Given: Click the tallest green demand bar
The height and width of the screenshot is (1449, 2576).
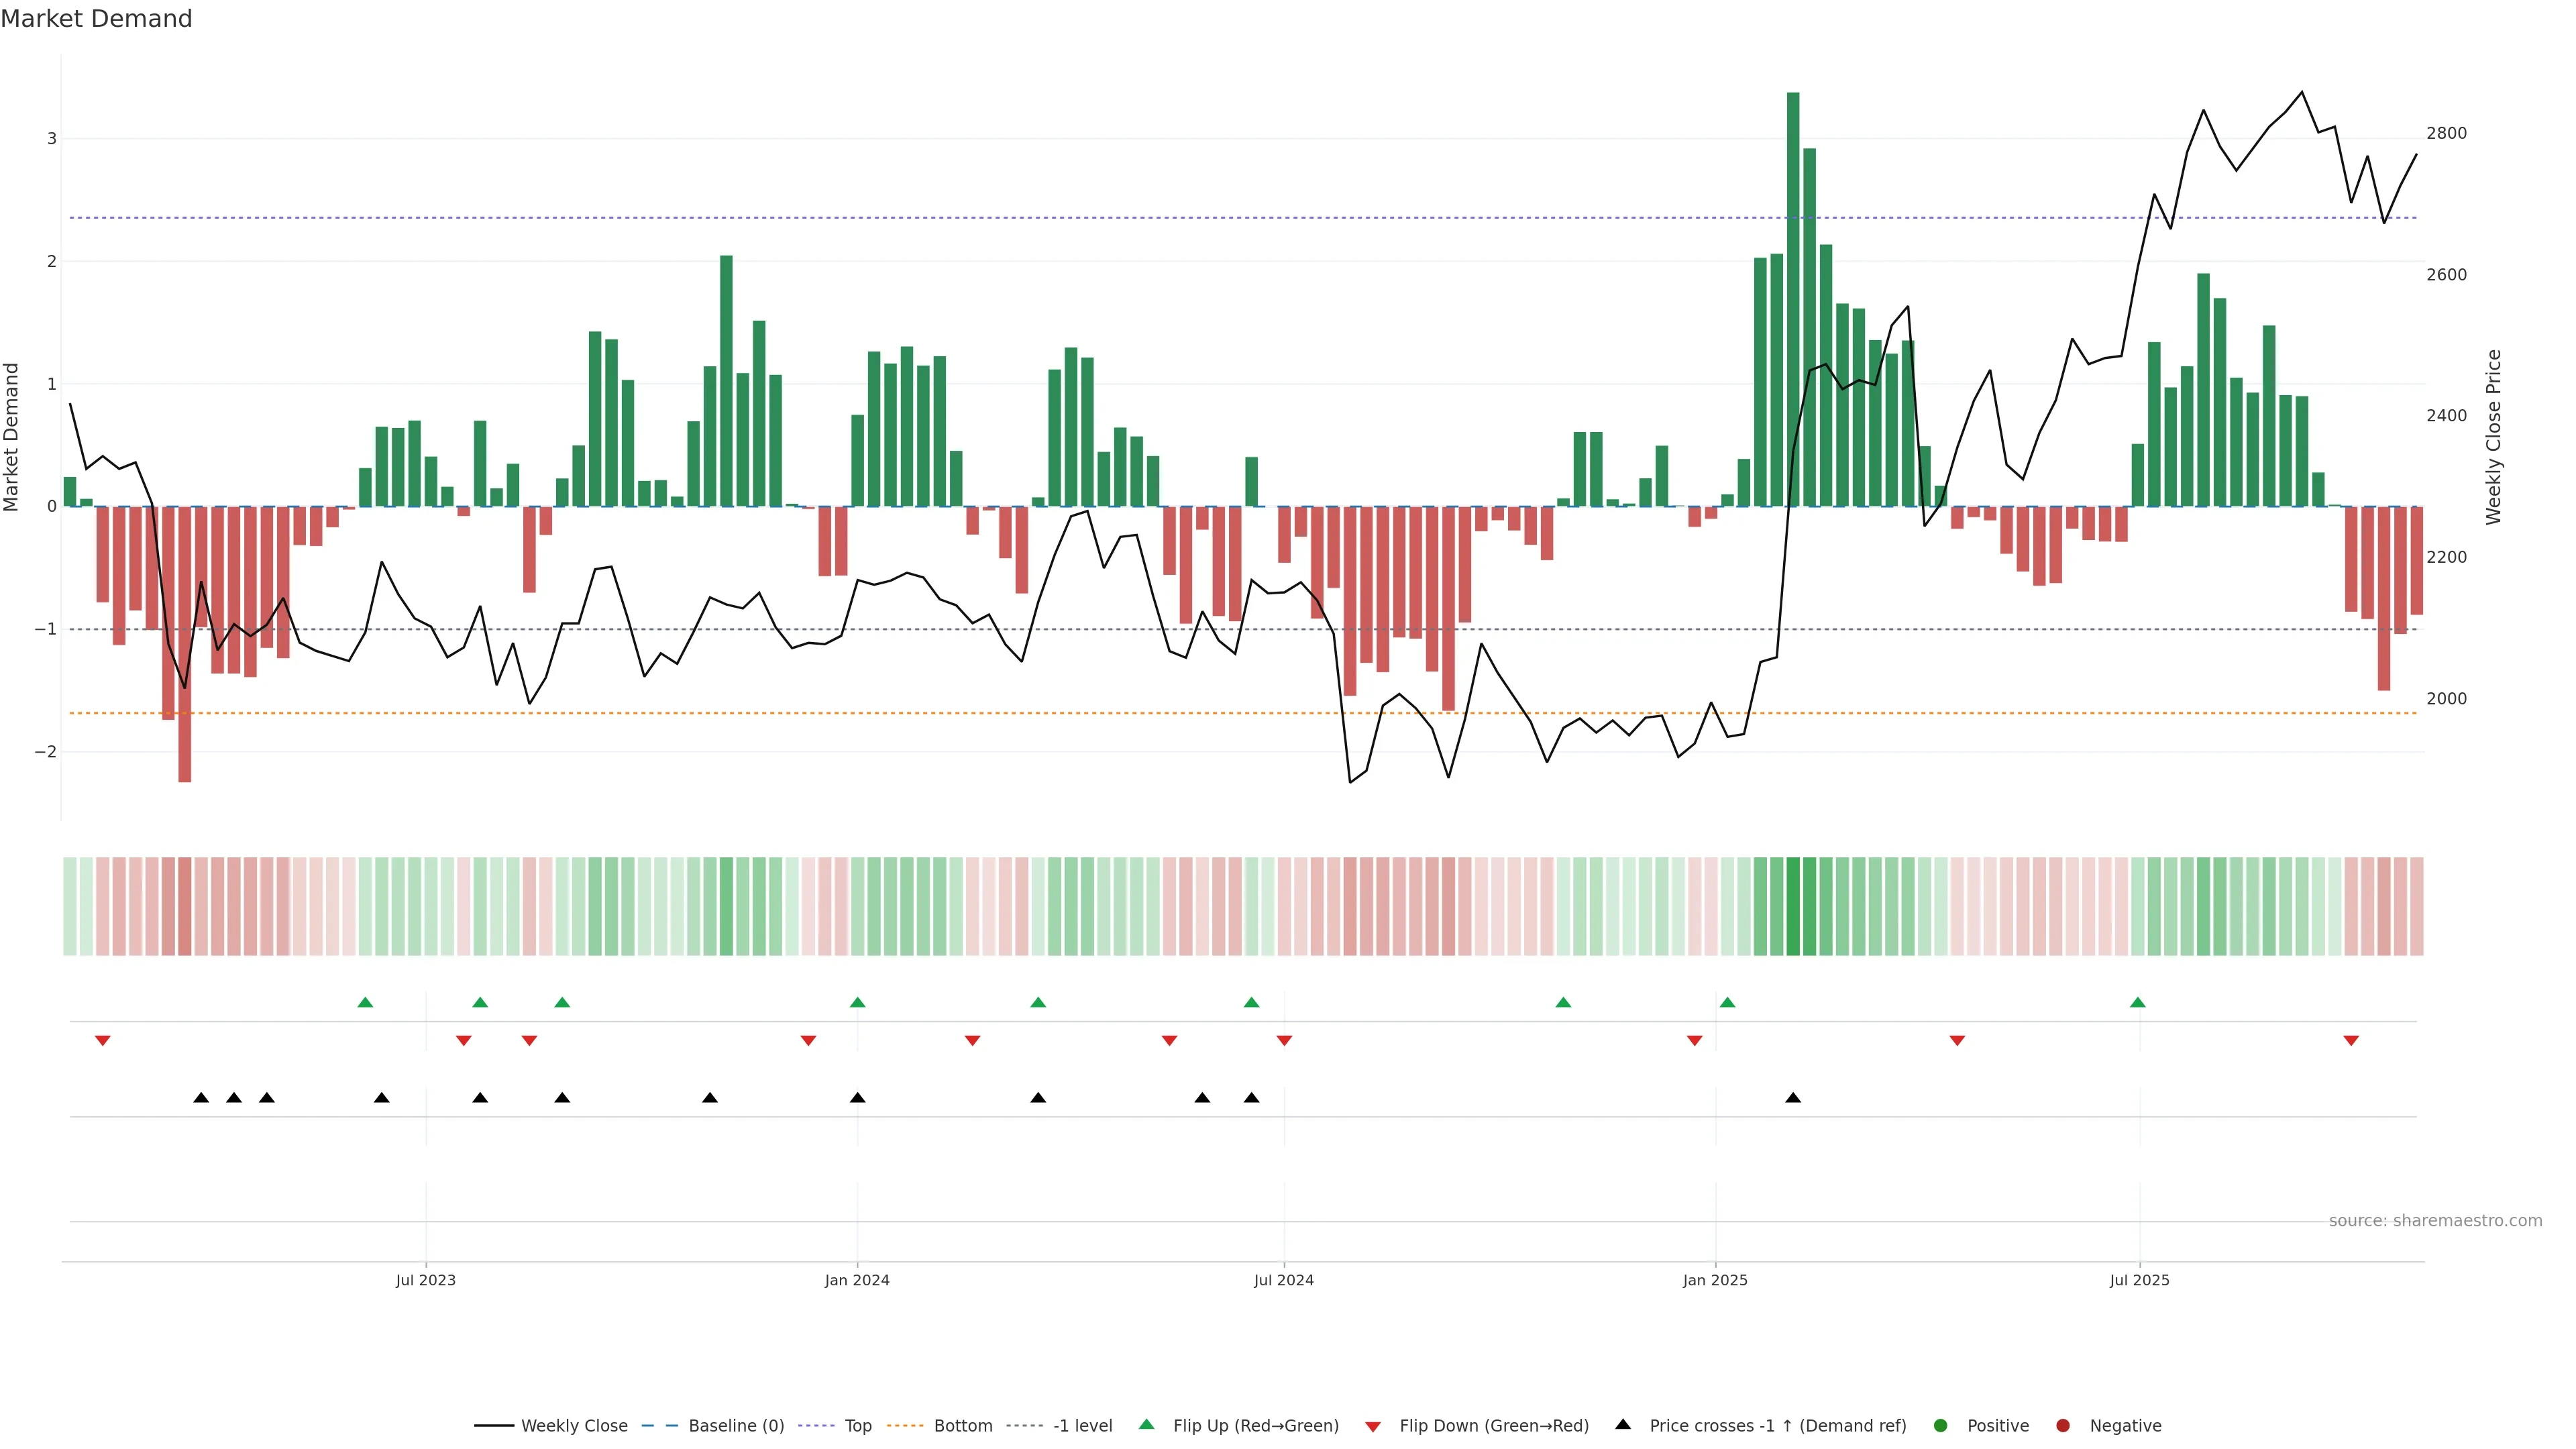Looking at the screenshot, I should (x=1793, y=300).
